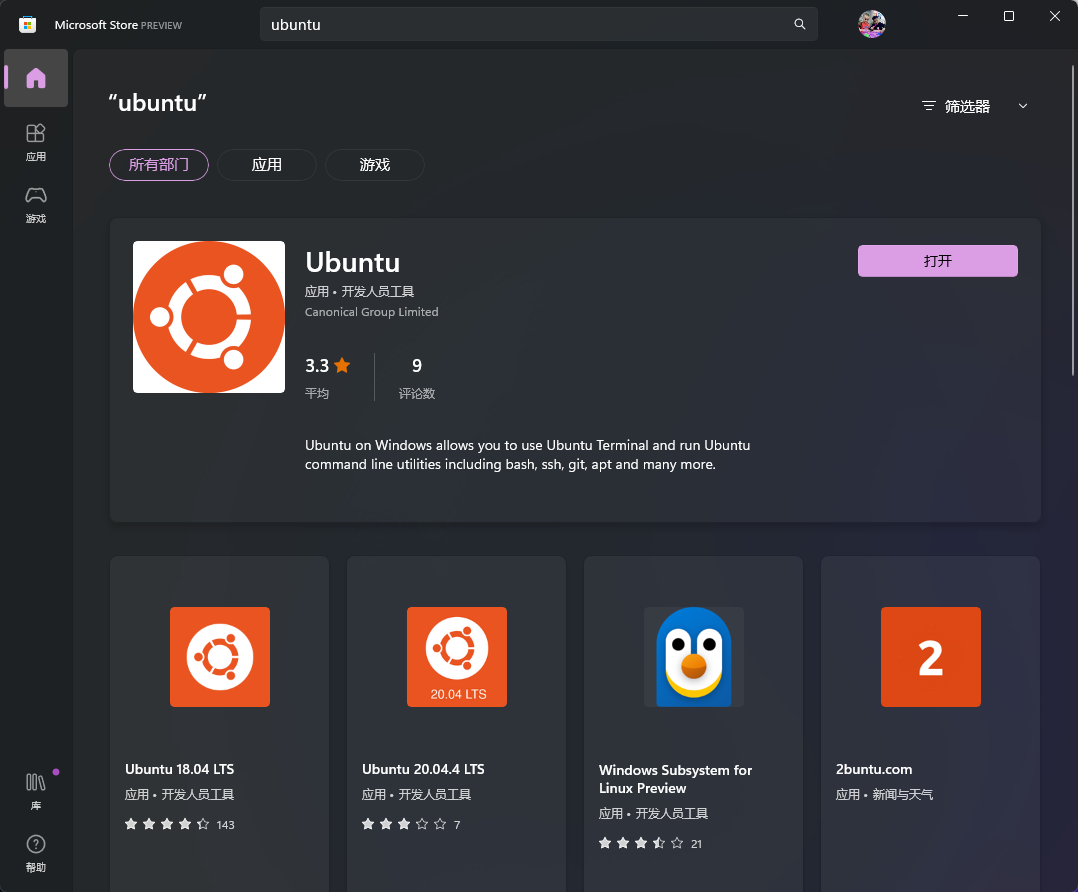
Task: Click the 2buntu.com title
Action: 874,769
